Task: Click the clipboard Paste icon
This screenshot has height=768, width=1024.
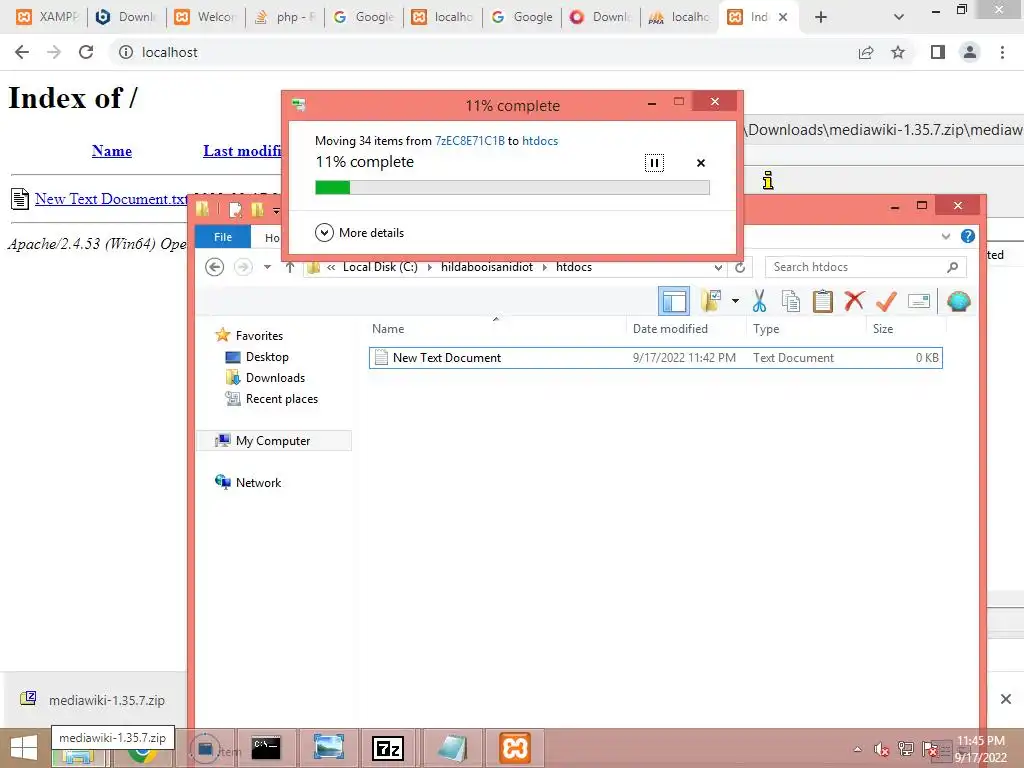Action: pos(823,301)
